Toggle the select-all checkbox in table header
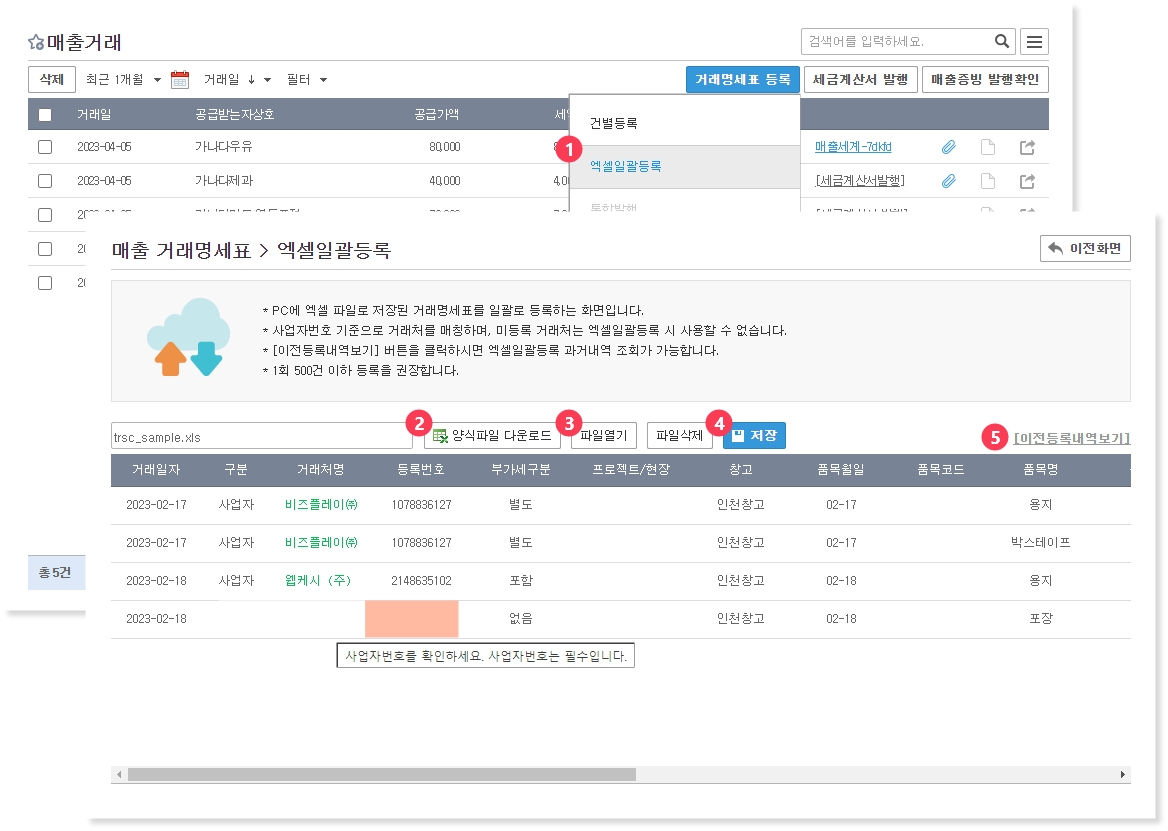 [45, 114]
